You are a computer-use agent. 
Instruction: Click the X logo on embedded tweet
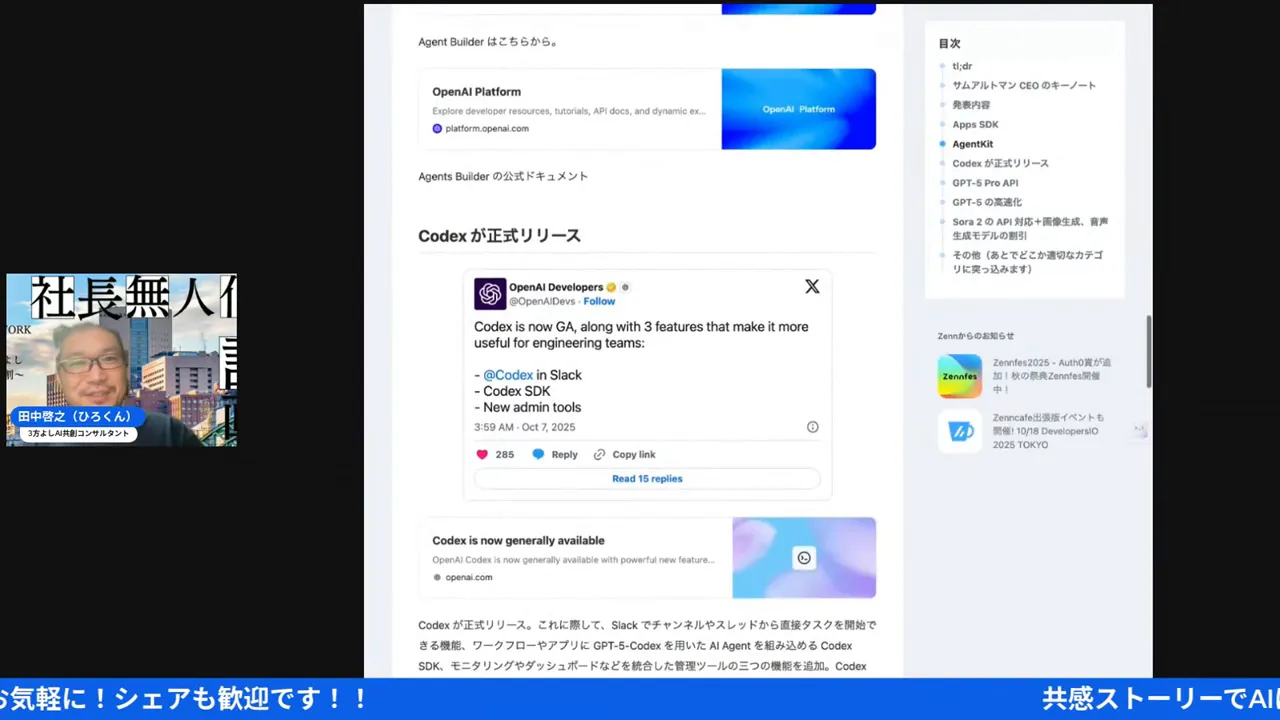pyautogui.click(x=812, y=287)
